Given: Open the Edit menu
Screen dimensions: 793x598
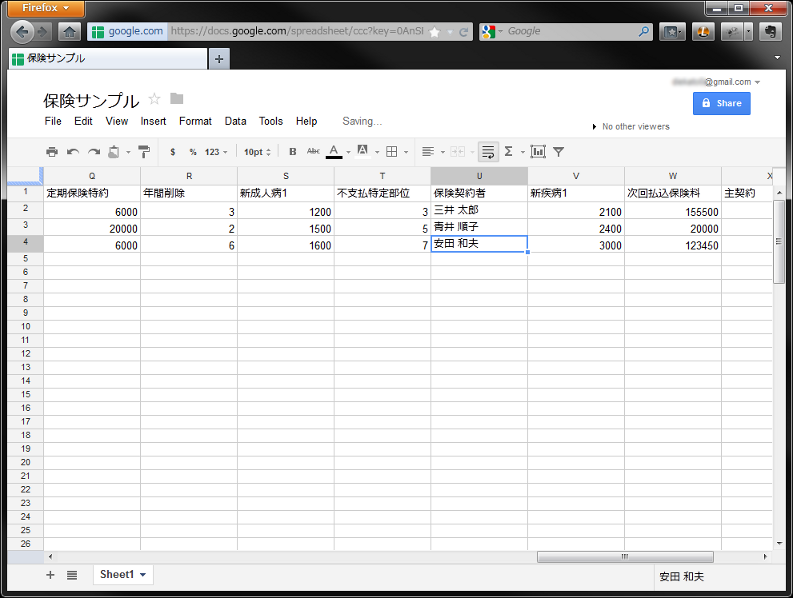Looking at the screenshot, I should [83, 121].
